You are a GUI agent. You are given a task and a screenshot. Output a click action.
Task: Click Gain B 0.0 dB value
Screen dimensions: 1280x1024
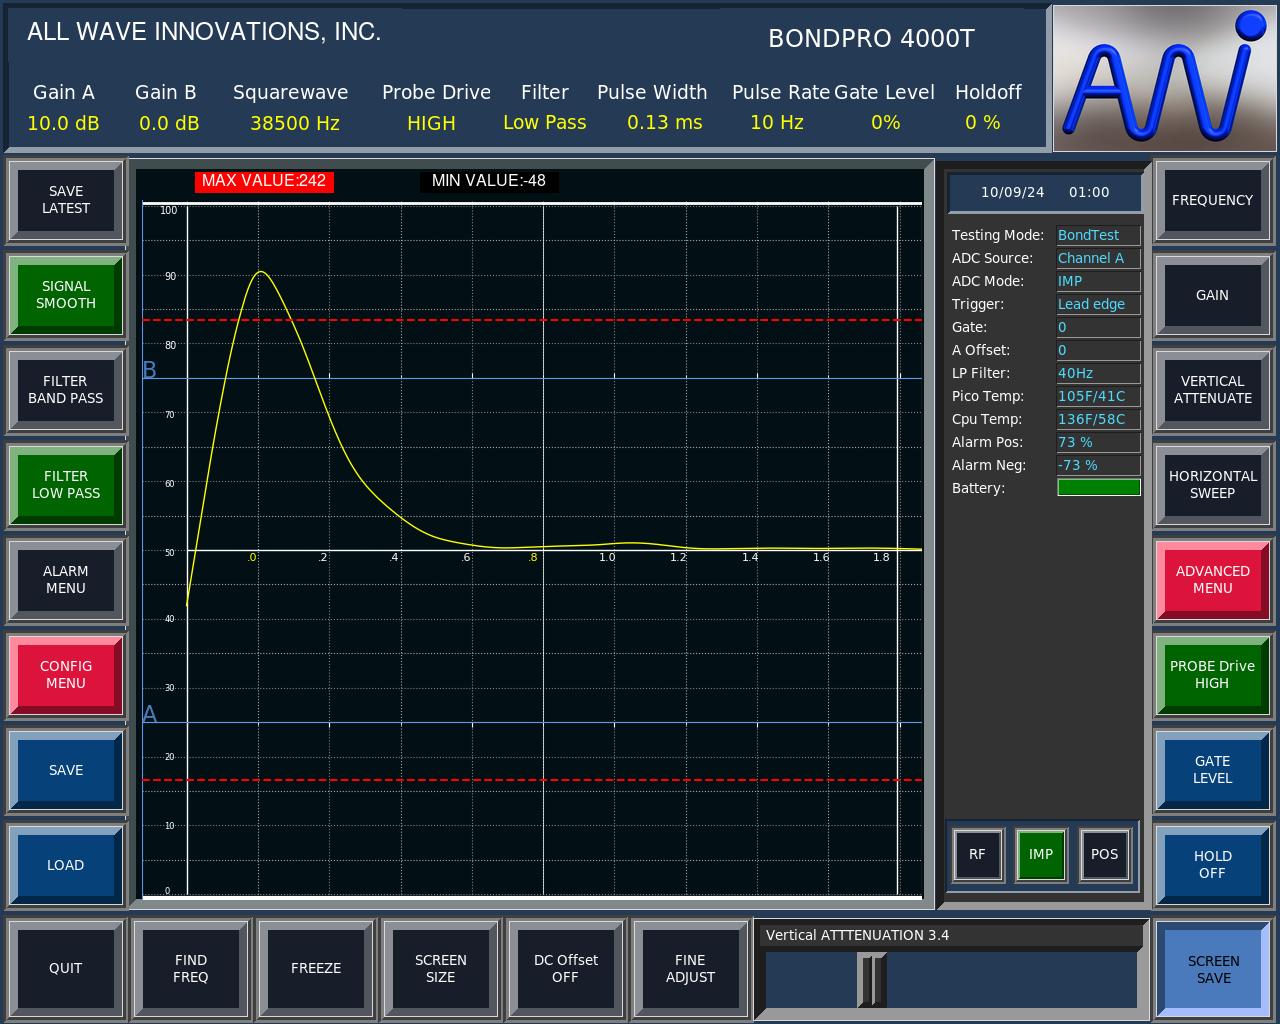[x=169, y=123]
